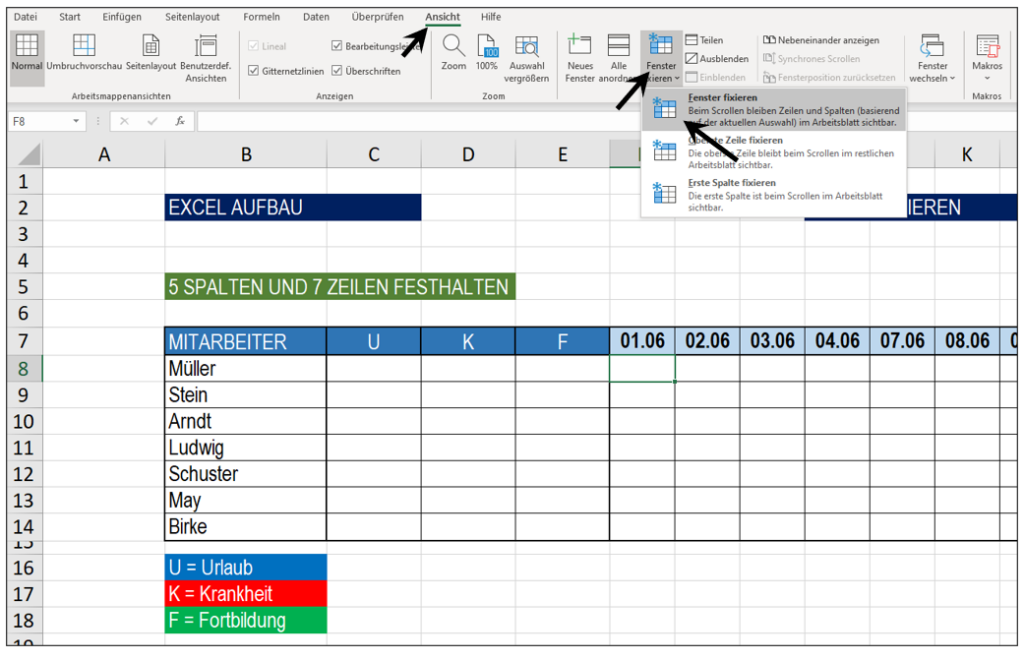The image size is (1024, 660).
Task: Select the column header cell labeled U
Action: pyautogui.click(x=374, y=341)
